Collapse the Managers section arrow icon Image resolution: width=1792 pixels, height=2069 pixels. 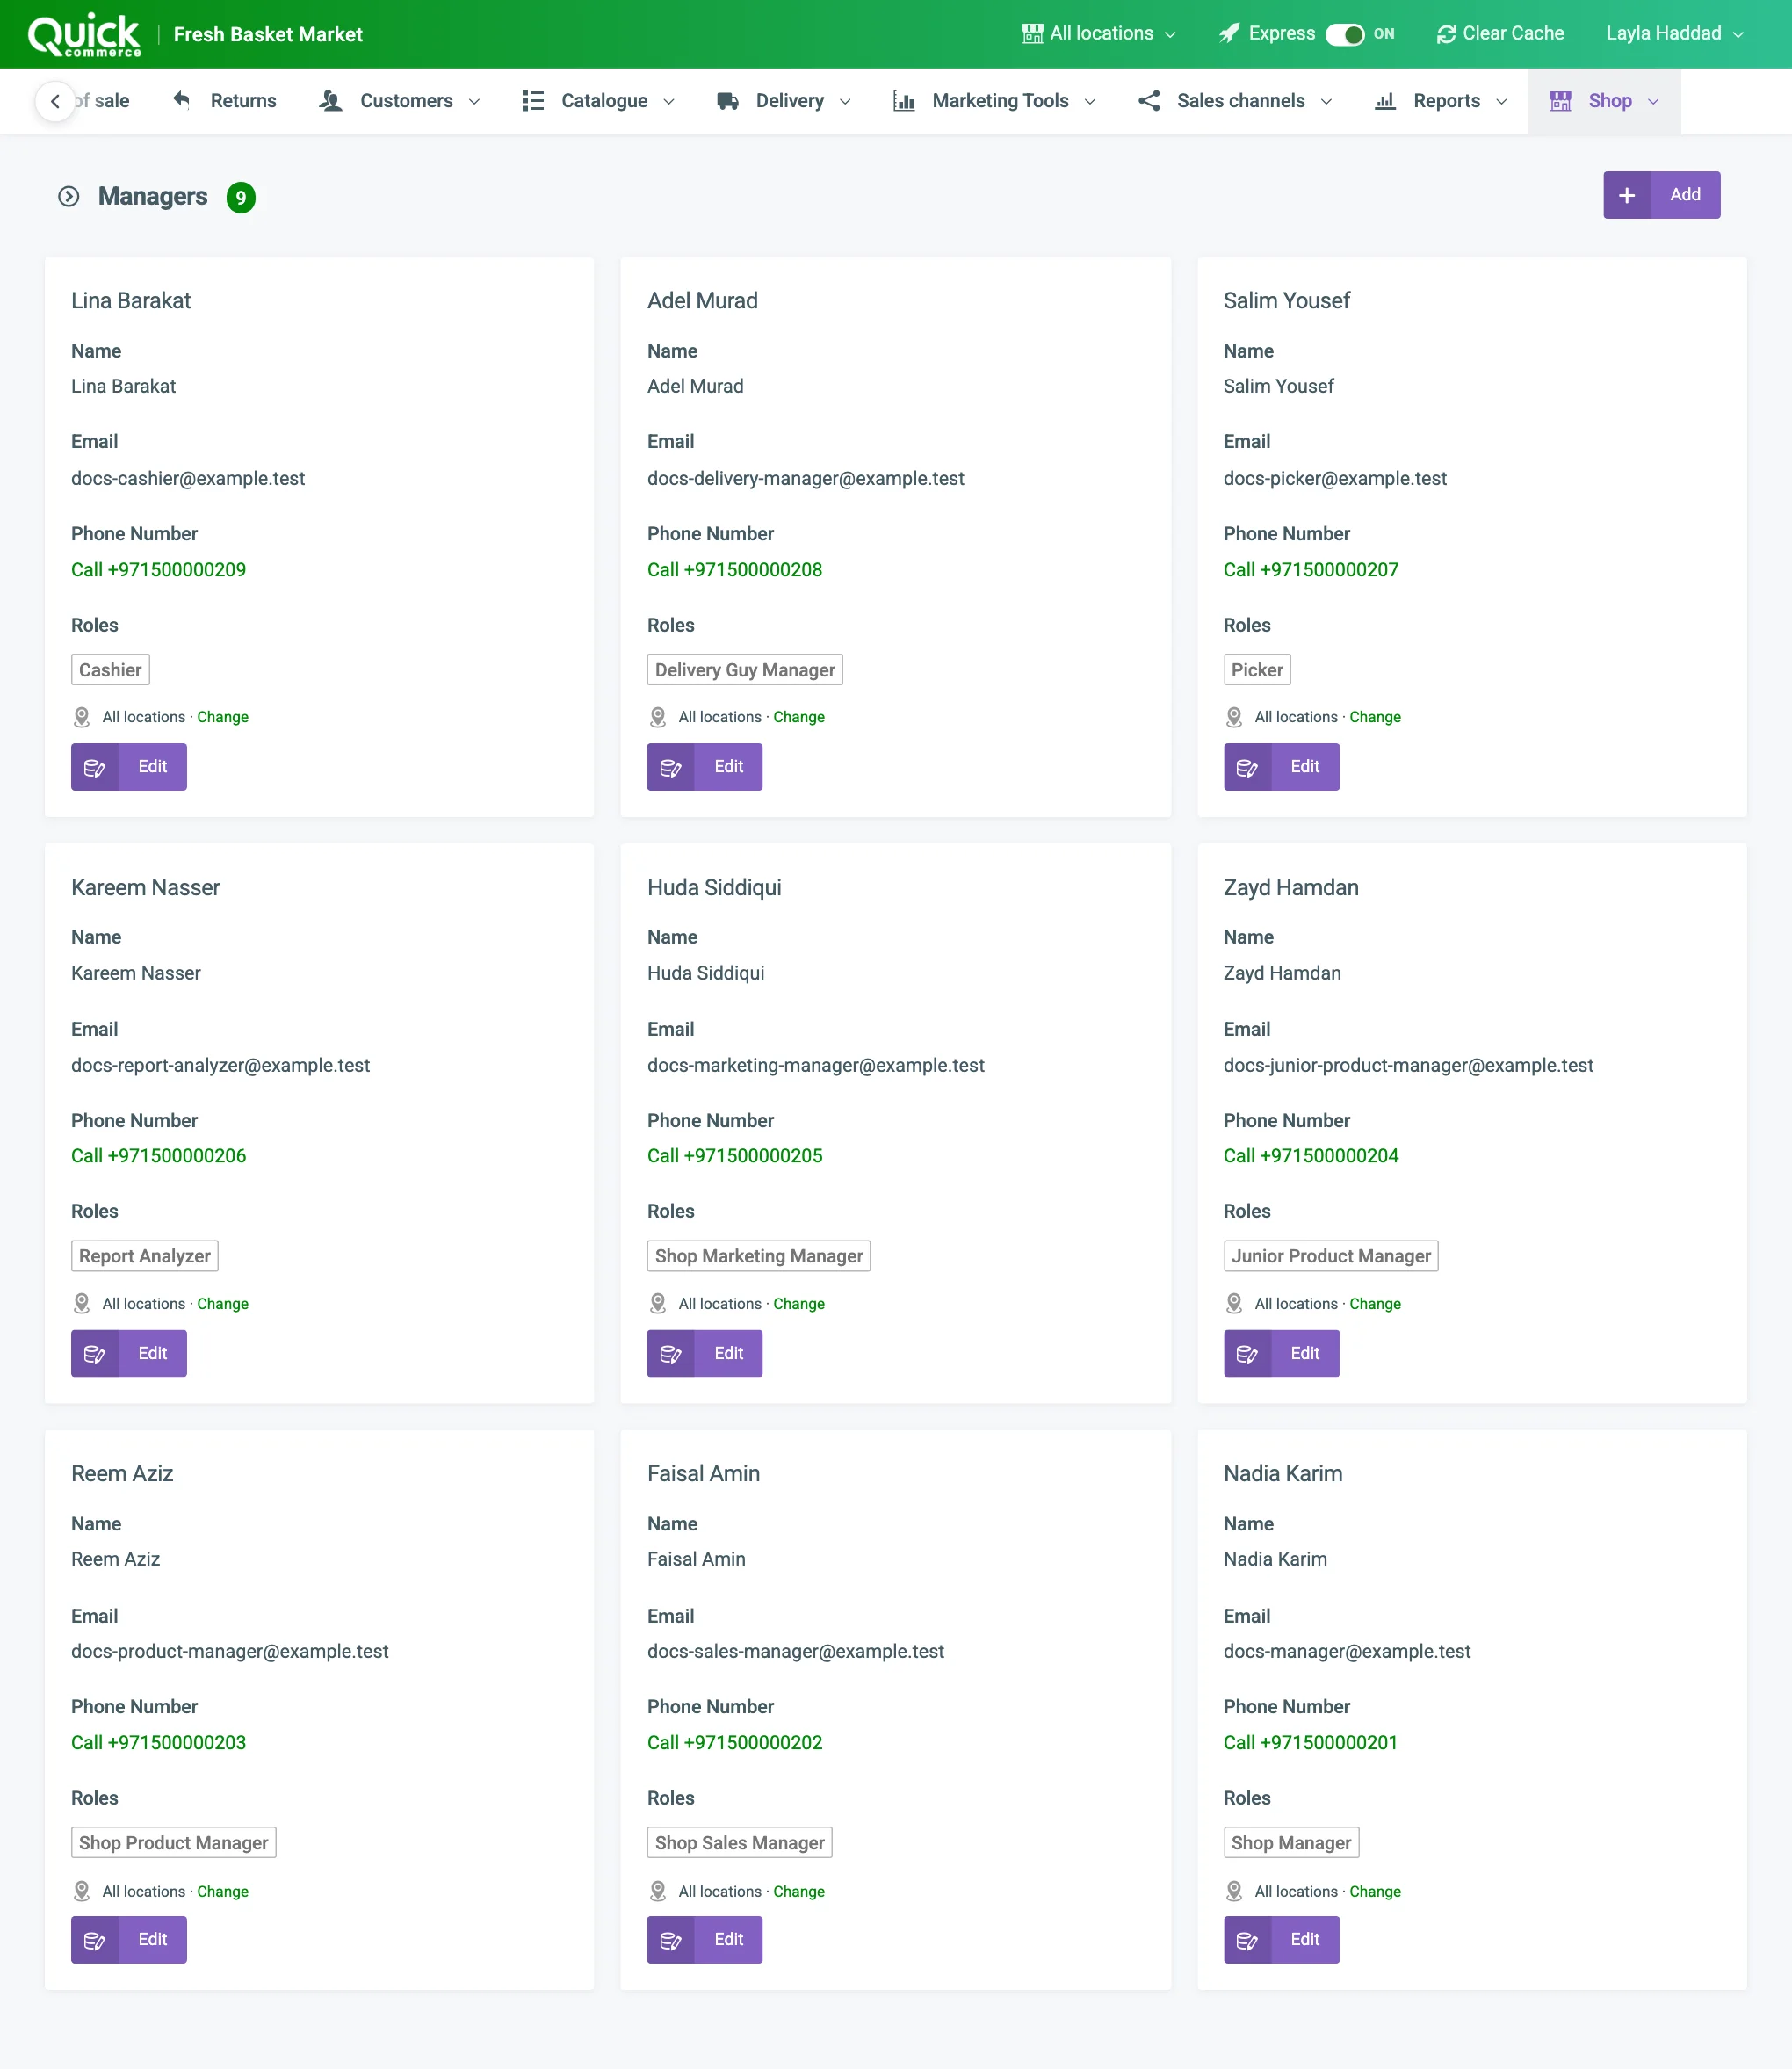pos(69,197)
